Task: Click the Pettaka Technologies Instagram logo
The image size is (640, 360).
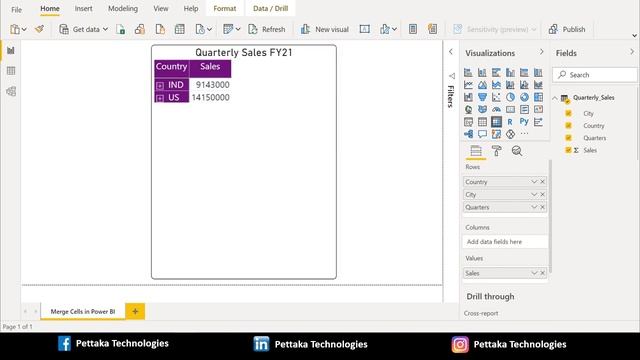Action: pyautogui.click(x=460, y=344)
